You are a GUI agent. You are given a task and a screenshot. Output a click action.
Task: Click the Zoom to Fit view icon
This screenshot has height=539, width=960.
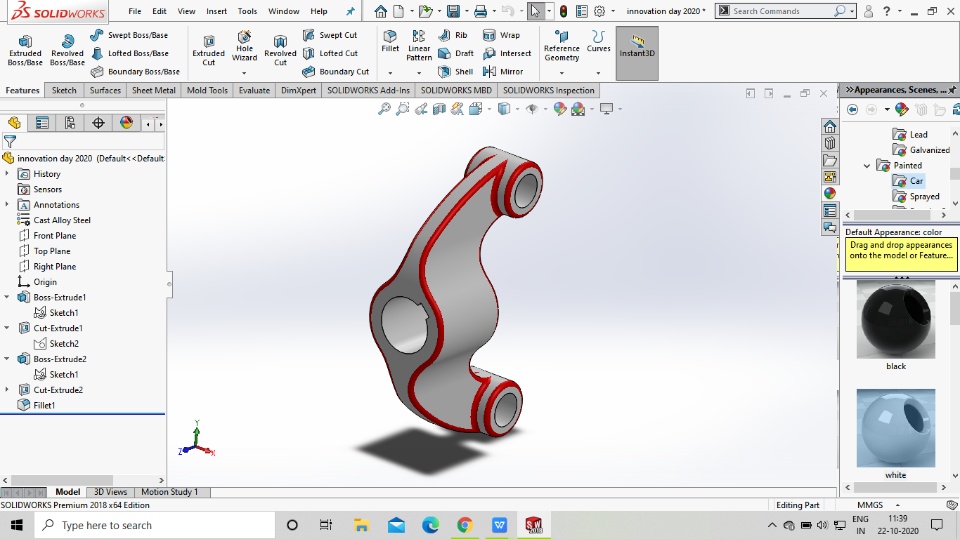[x=384, y=109]
